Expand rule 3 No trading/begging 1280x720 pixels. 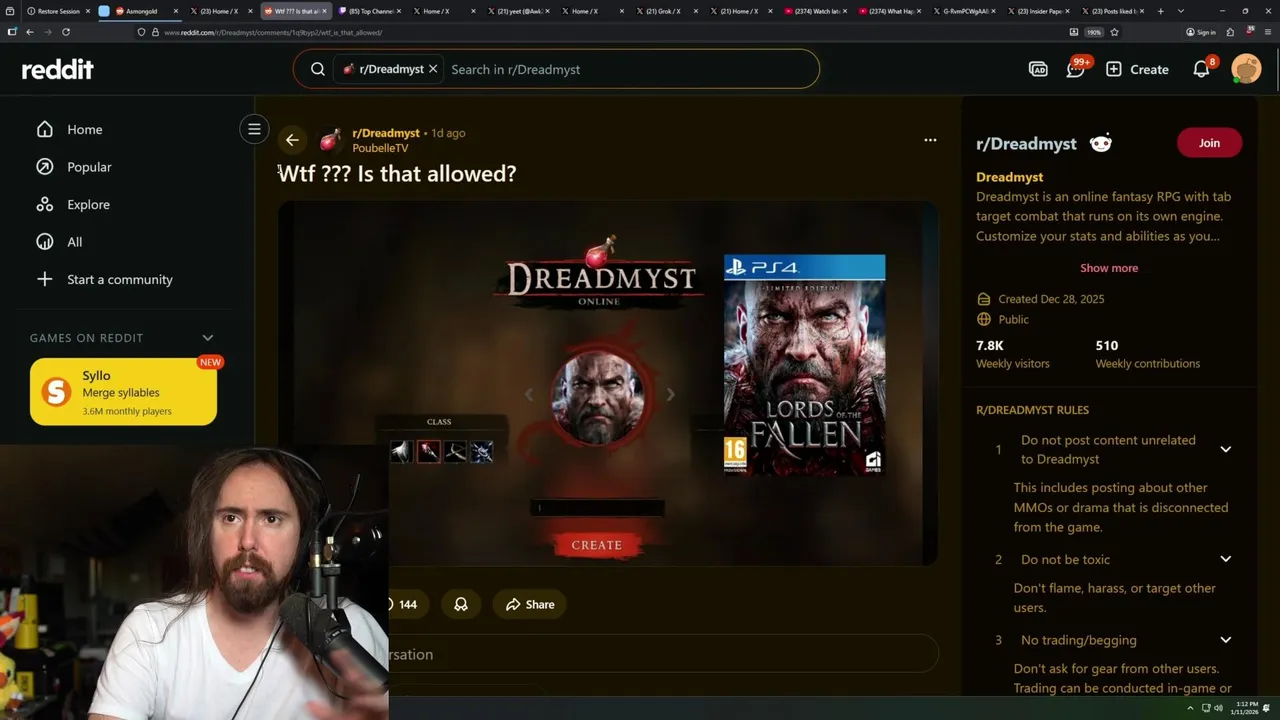[1226, 640]
